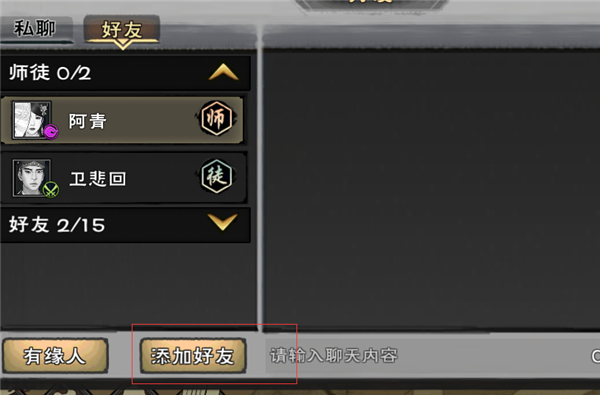Expand 好友 section with the down chevron
Viewport: 600px width, 395px height.
click(x=223, y=222)
